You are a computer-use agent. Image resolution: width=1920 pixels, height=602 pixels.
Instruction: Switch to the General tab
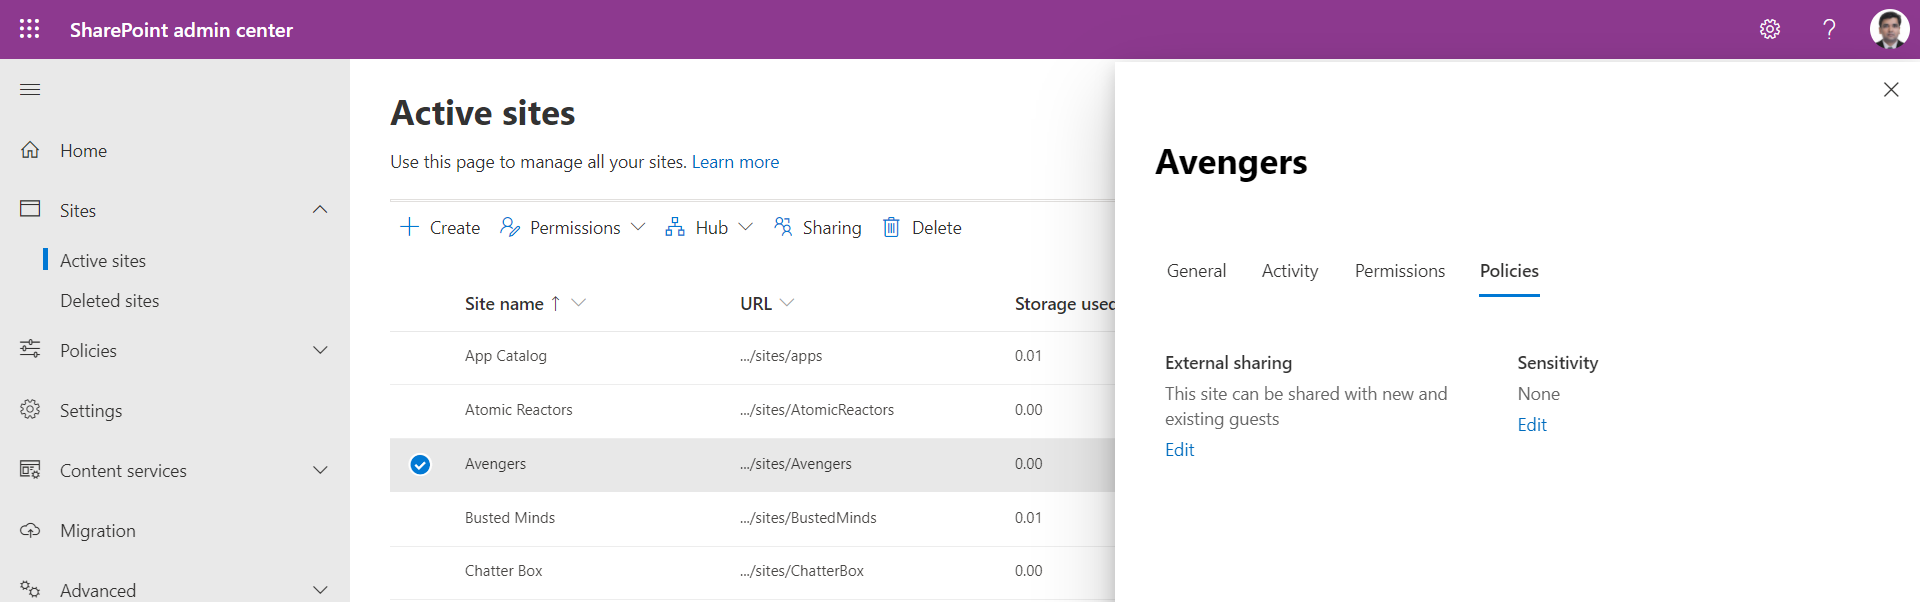(x=1196, y=271)
